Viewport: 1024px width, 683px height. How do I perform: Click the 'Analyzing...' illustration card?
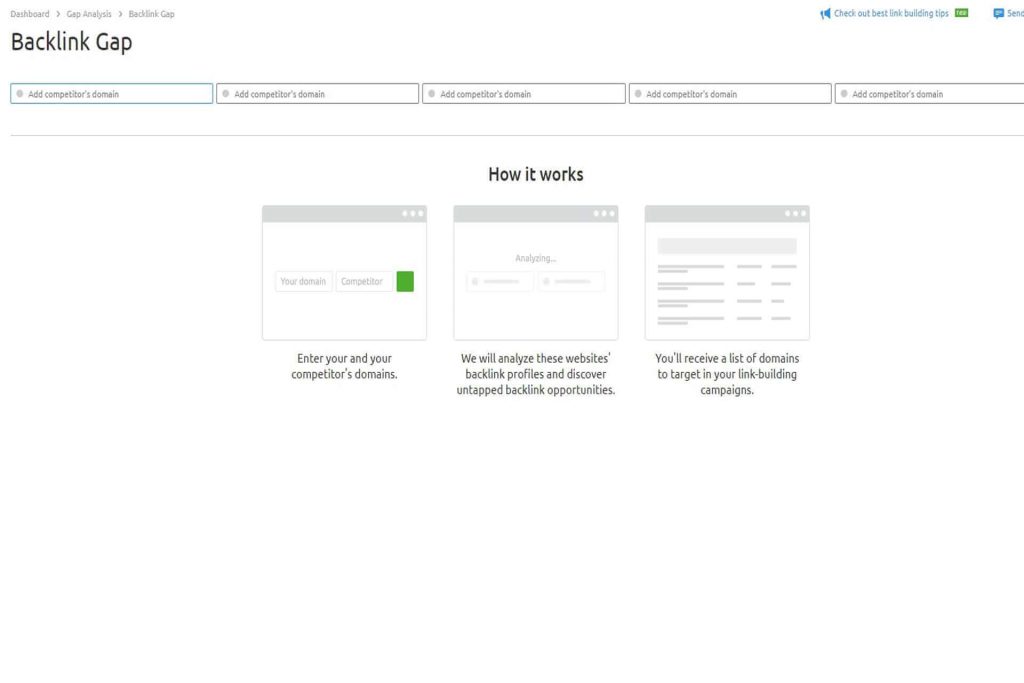coord(536,272)
